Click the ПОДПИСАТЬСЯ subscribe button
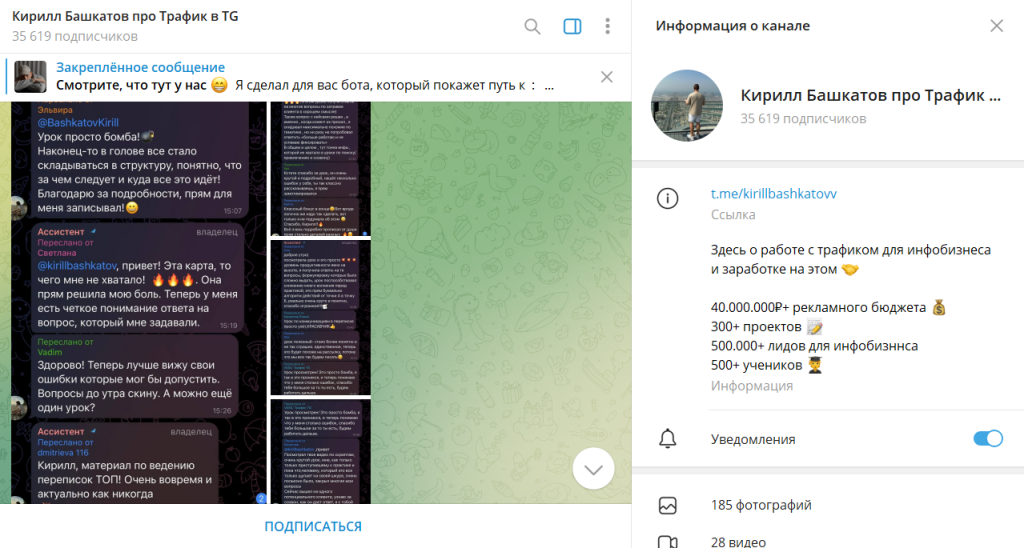 [313, 526]
